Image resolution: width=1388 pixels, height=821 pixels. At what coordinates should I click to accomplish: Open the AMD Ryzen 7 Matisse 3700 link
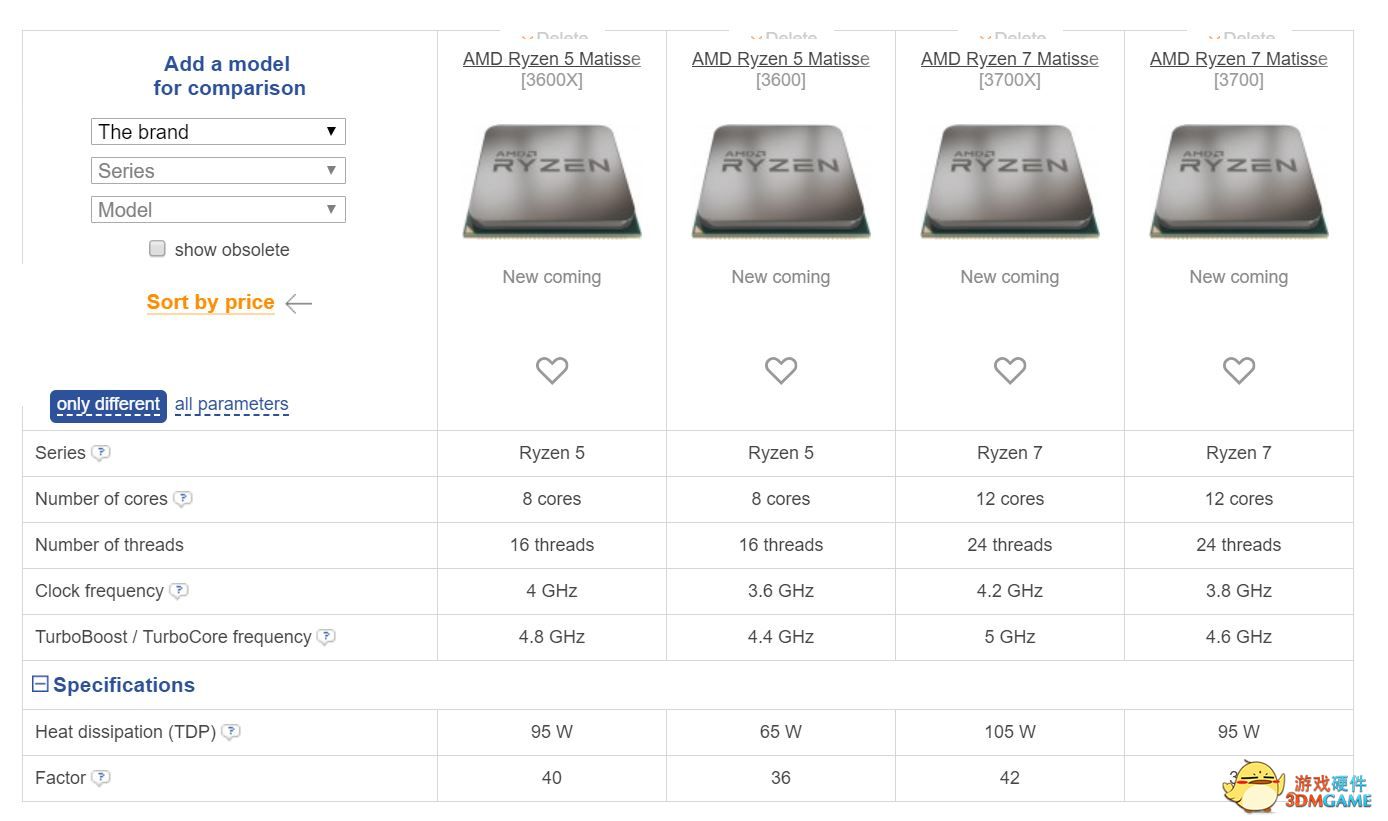click(1239, 59)
